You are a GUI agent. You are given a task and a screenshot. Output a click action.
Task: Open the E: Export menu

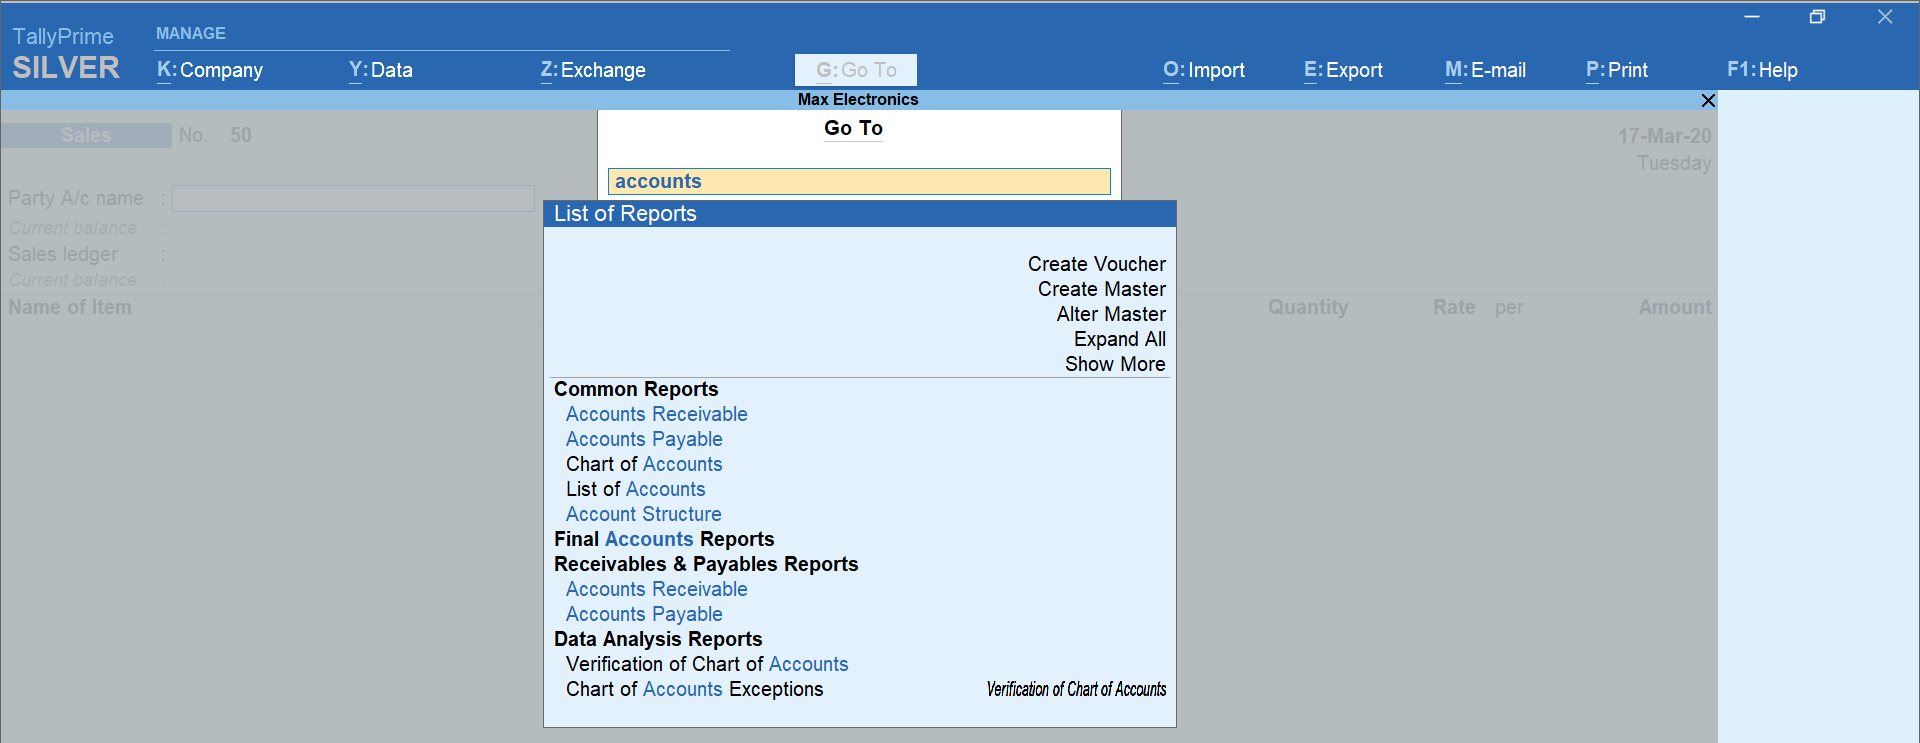[1343, 70]
